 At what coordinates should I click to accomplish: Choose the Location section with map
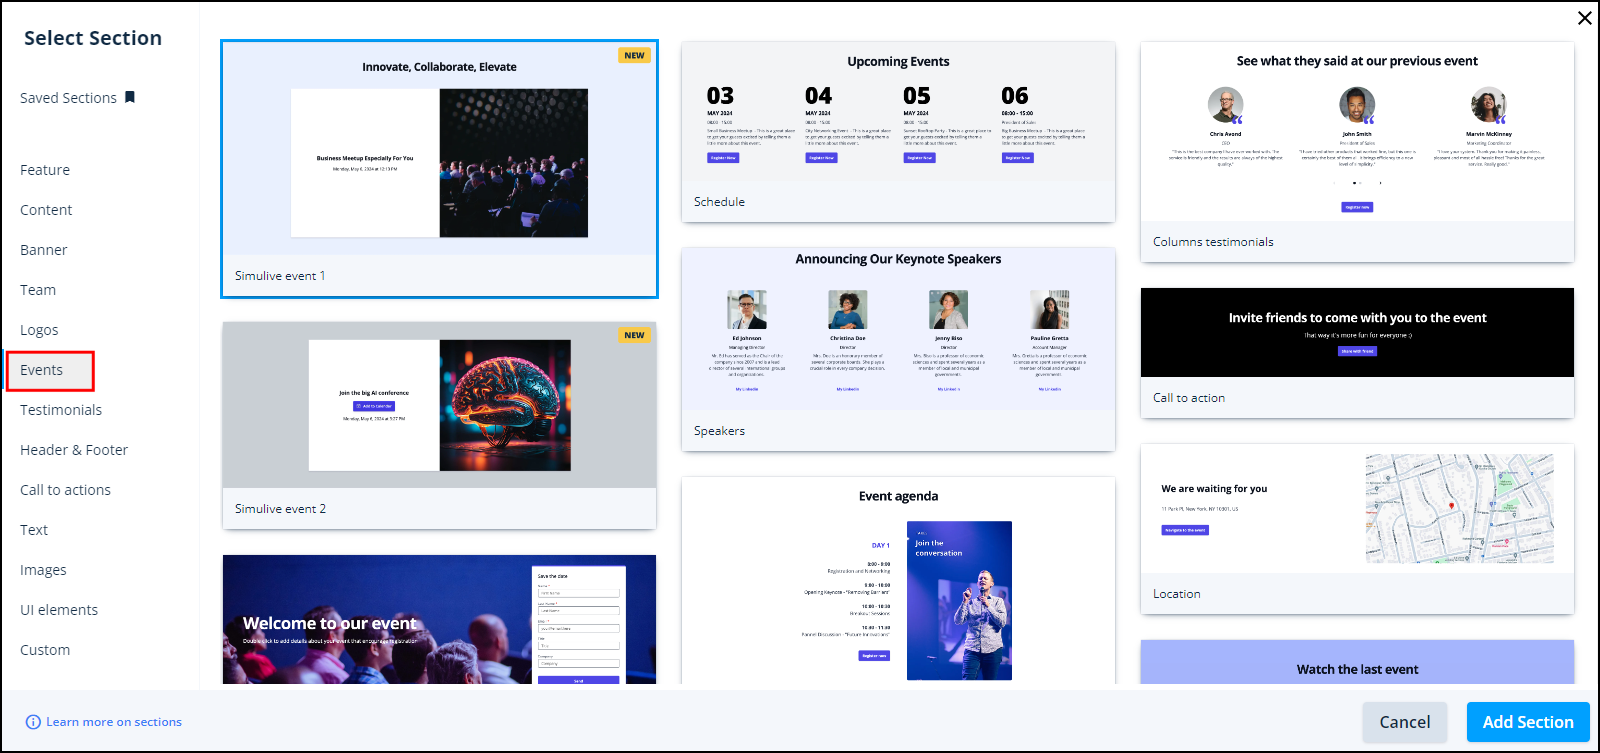coord(1357,520)
